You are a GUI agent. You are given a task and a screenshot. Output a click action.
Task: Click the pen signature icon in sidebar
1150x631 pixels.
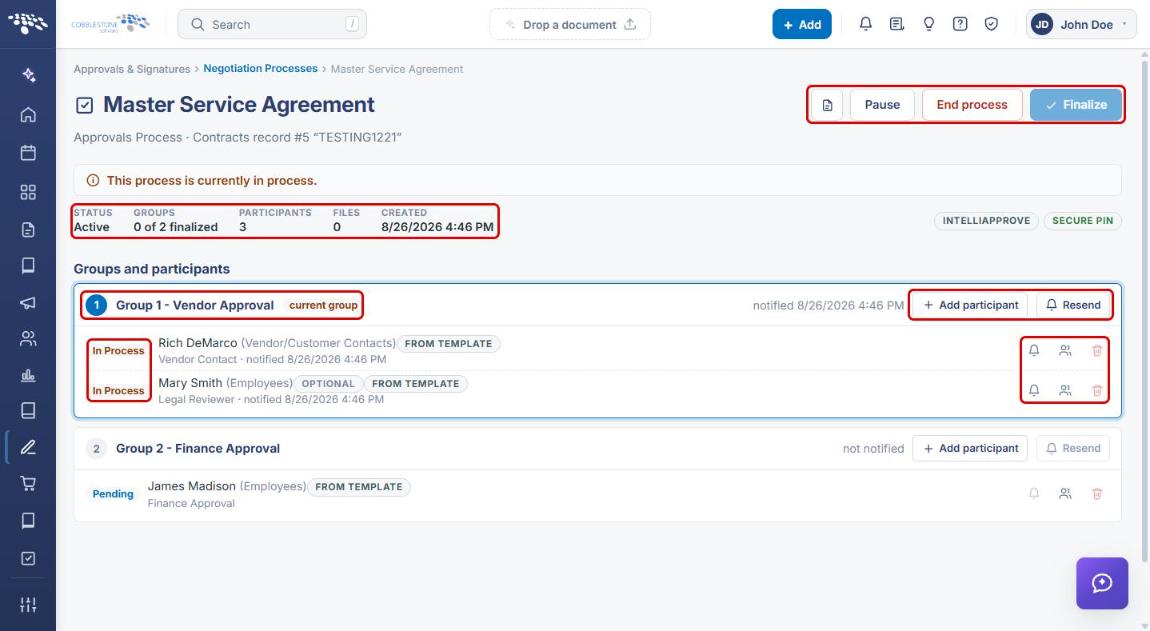(28, 447)
